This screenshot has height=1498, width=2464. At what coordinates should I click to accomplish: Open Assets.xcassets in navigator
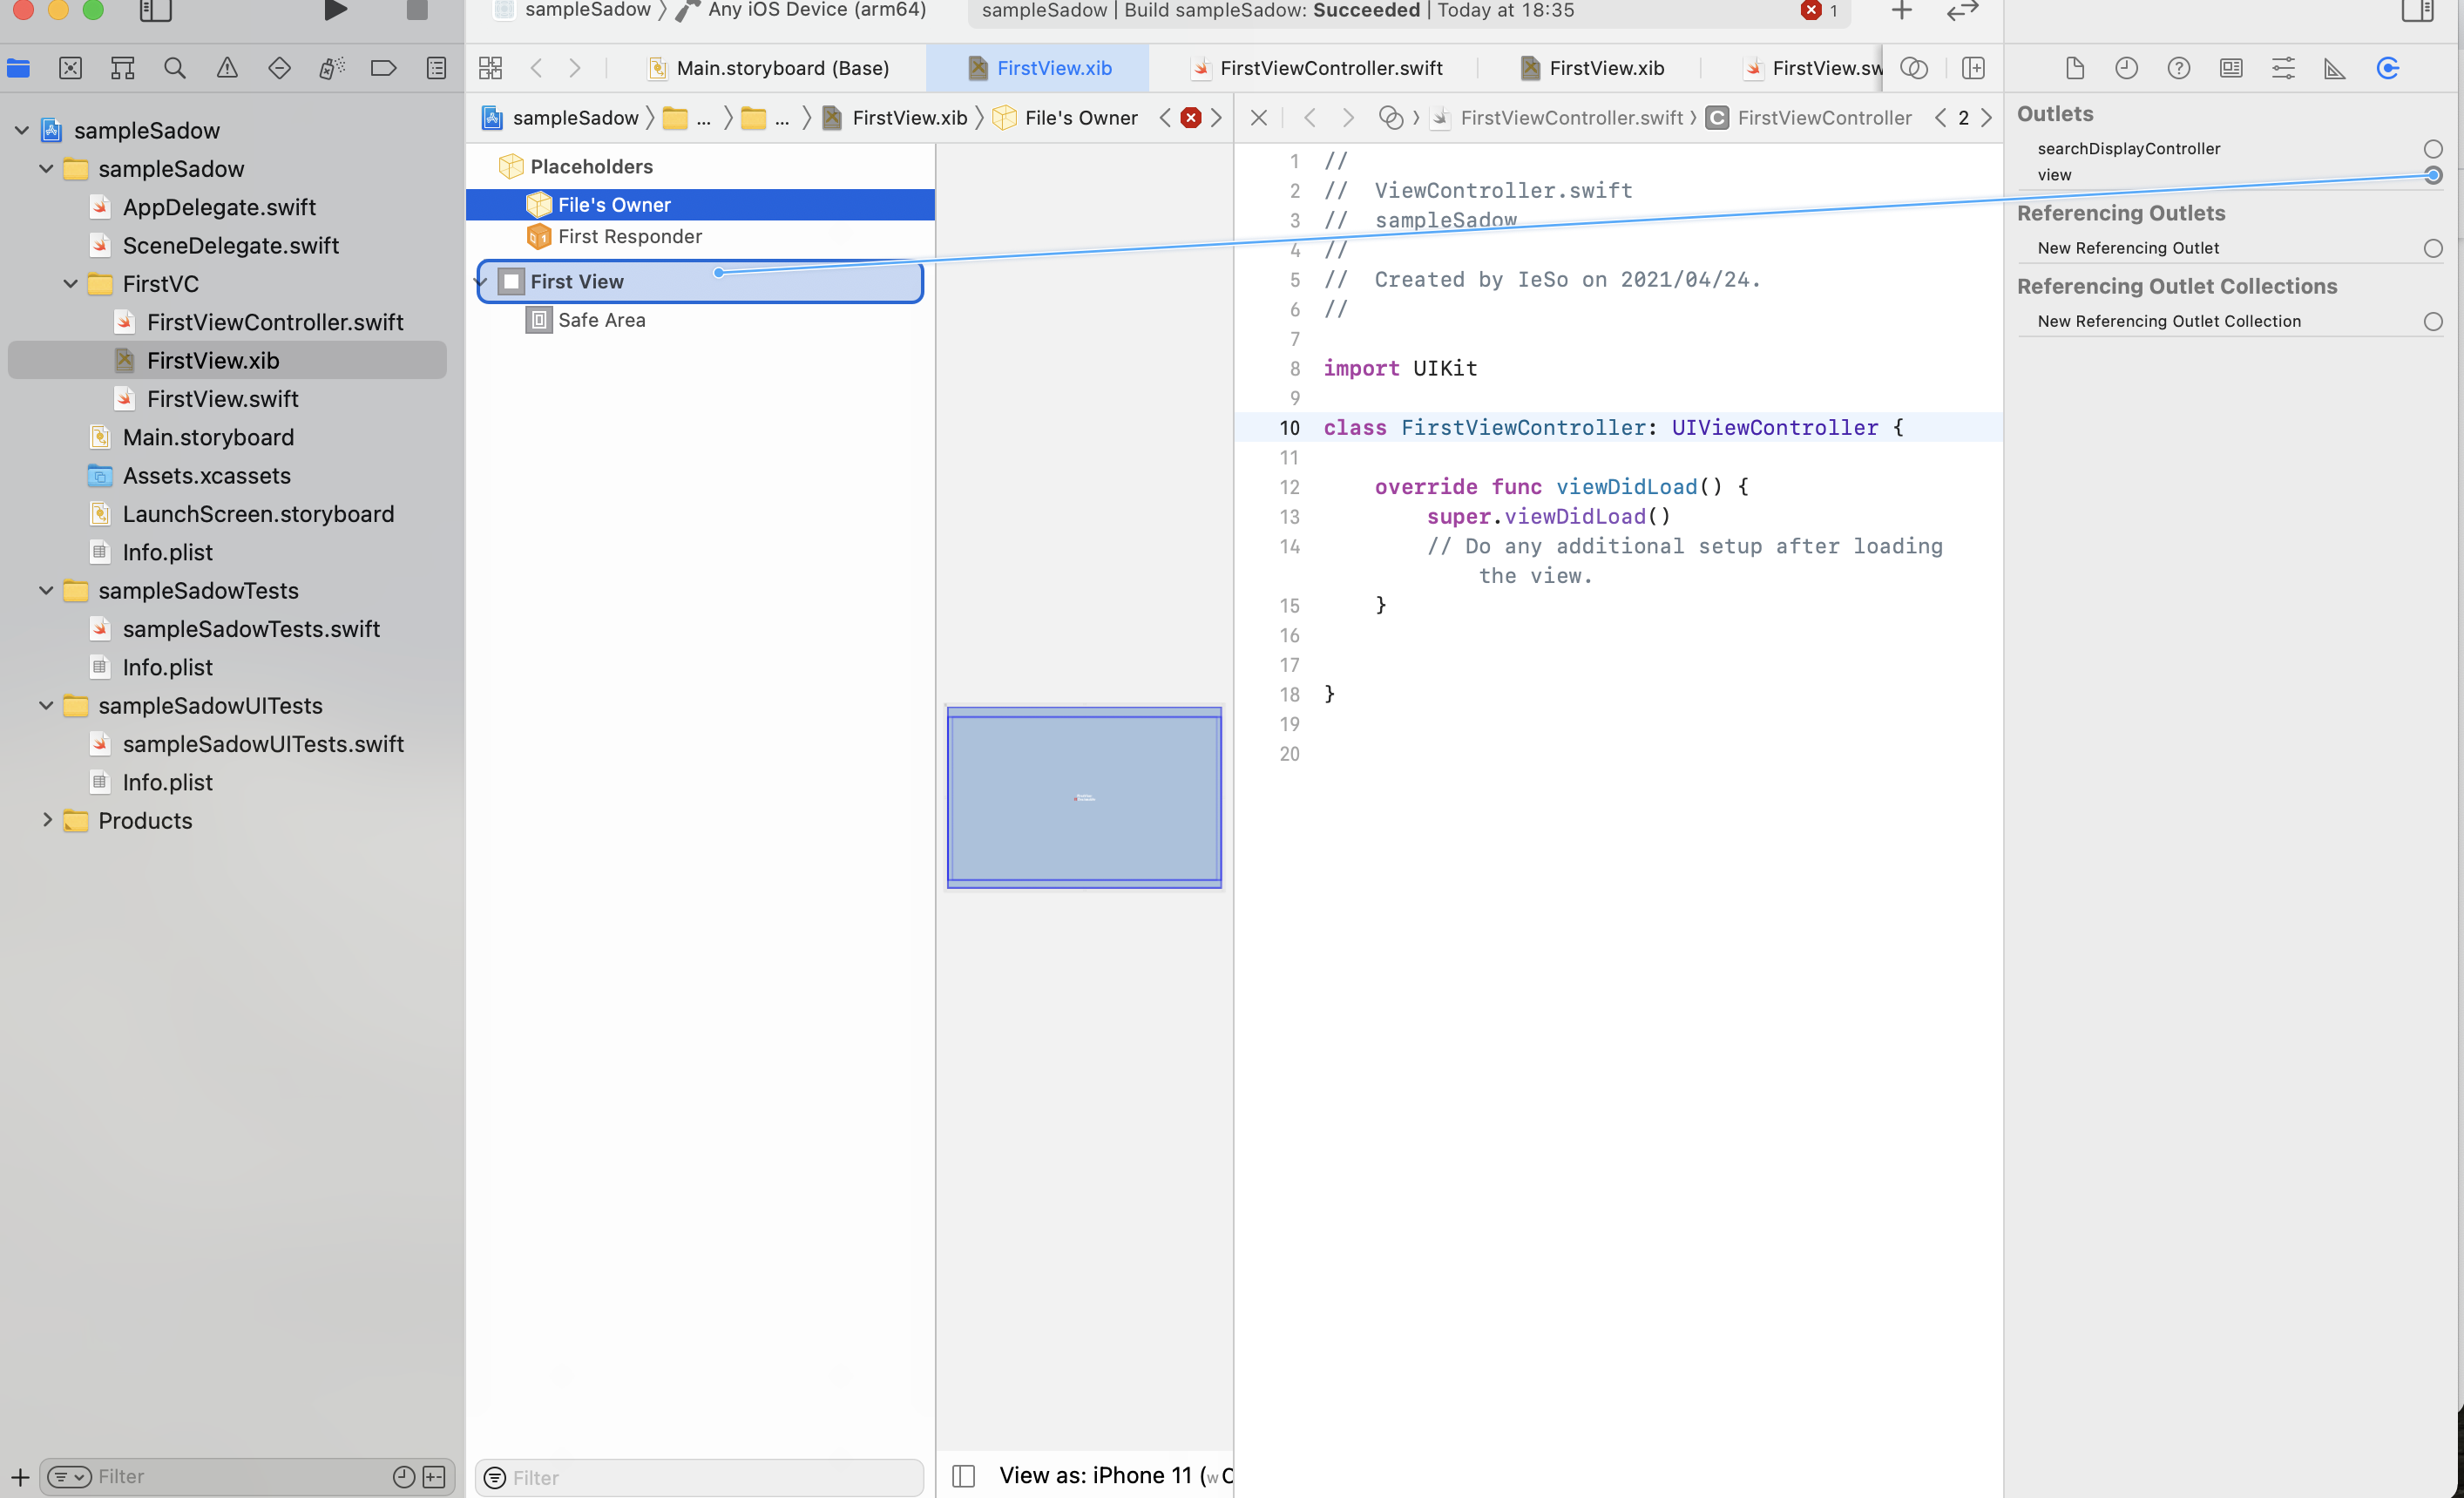[206, 476]
